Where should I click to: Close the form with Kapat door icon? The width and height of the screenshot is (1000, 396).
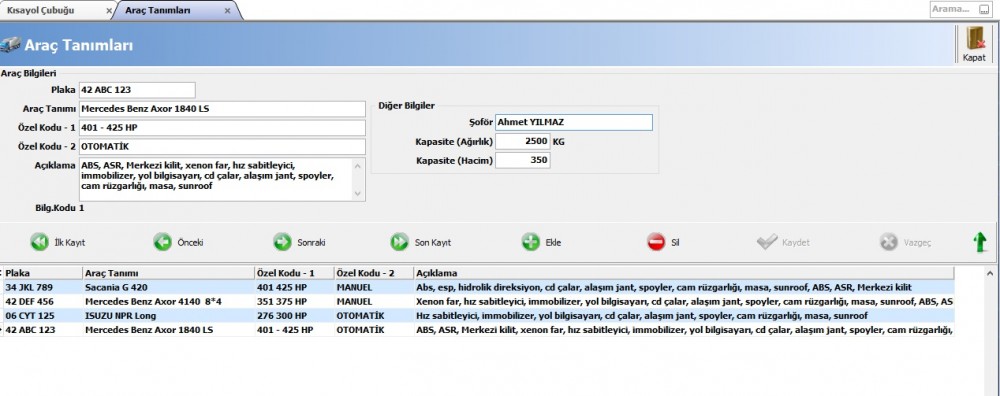click(x=974, y=44)
